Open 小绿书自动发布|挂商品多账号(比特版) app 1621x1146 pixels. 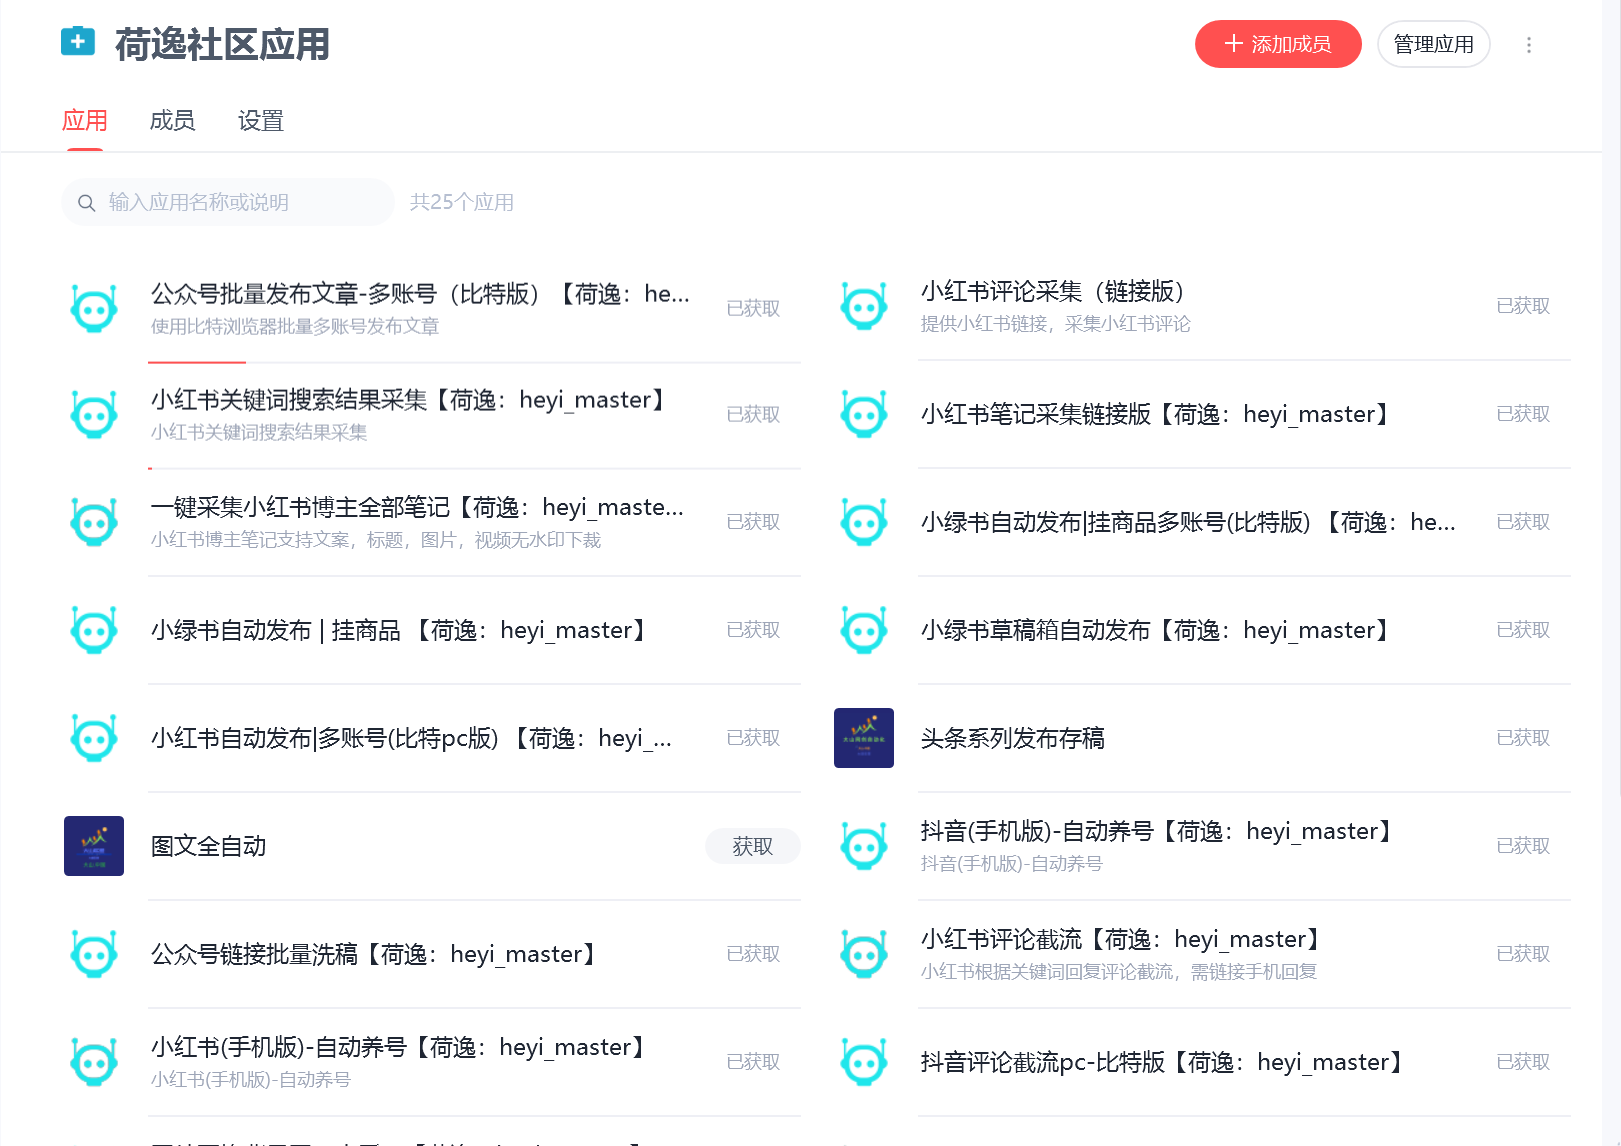[1188, 522]
